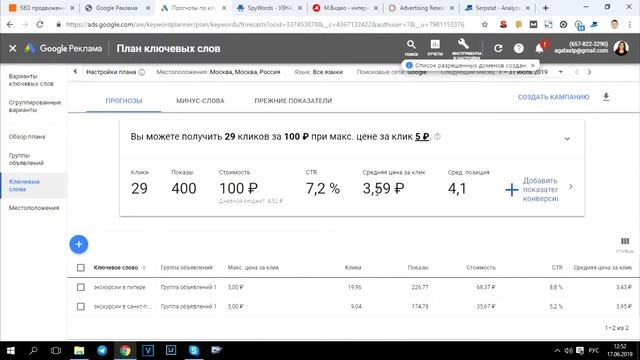640x360 pixels.
Task: Click the Google Реклама logo
Action: [x=63, y=48]
